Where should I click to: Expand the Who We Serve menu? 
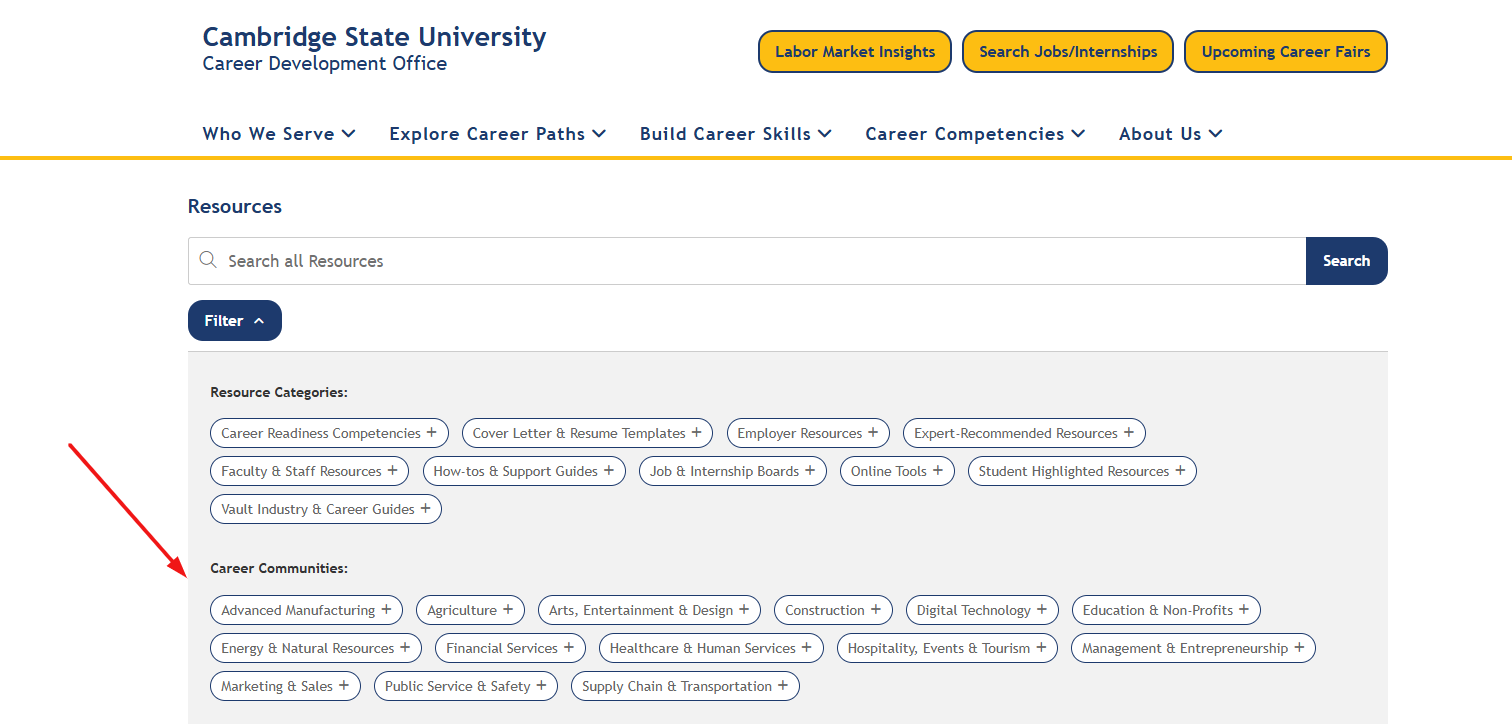coord(278,134)
